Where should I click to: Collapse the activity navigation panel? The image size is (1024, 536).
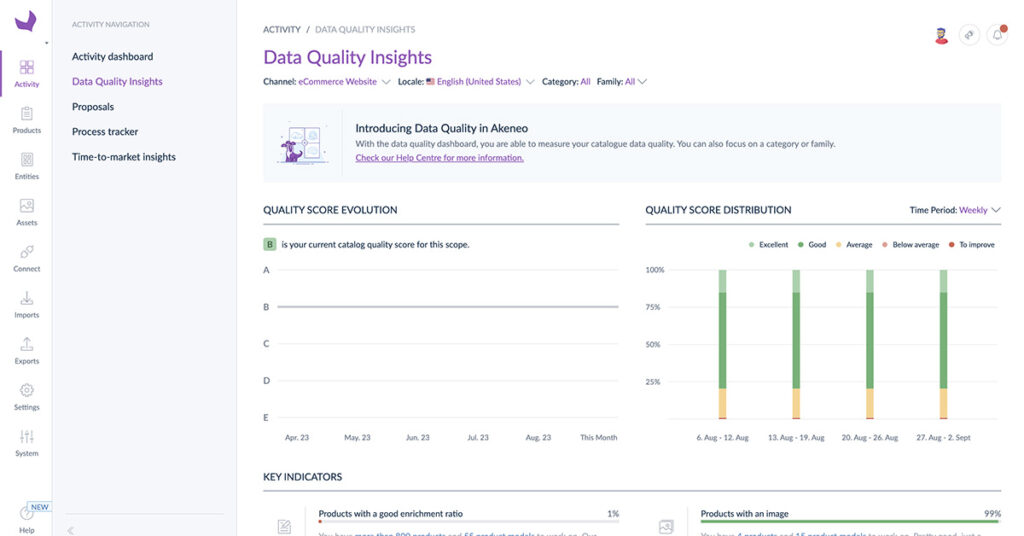(71, 530)
